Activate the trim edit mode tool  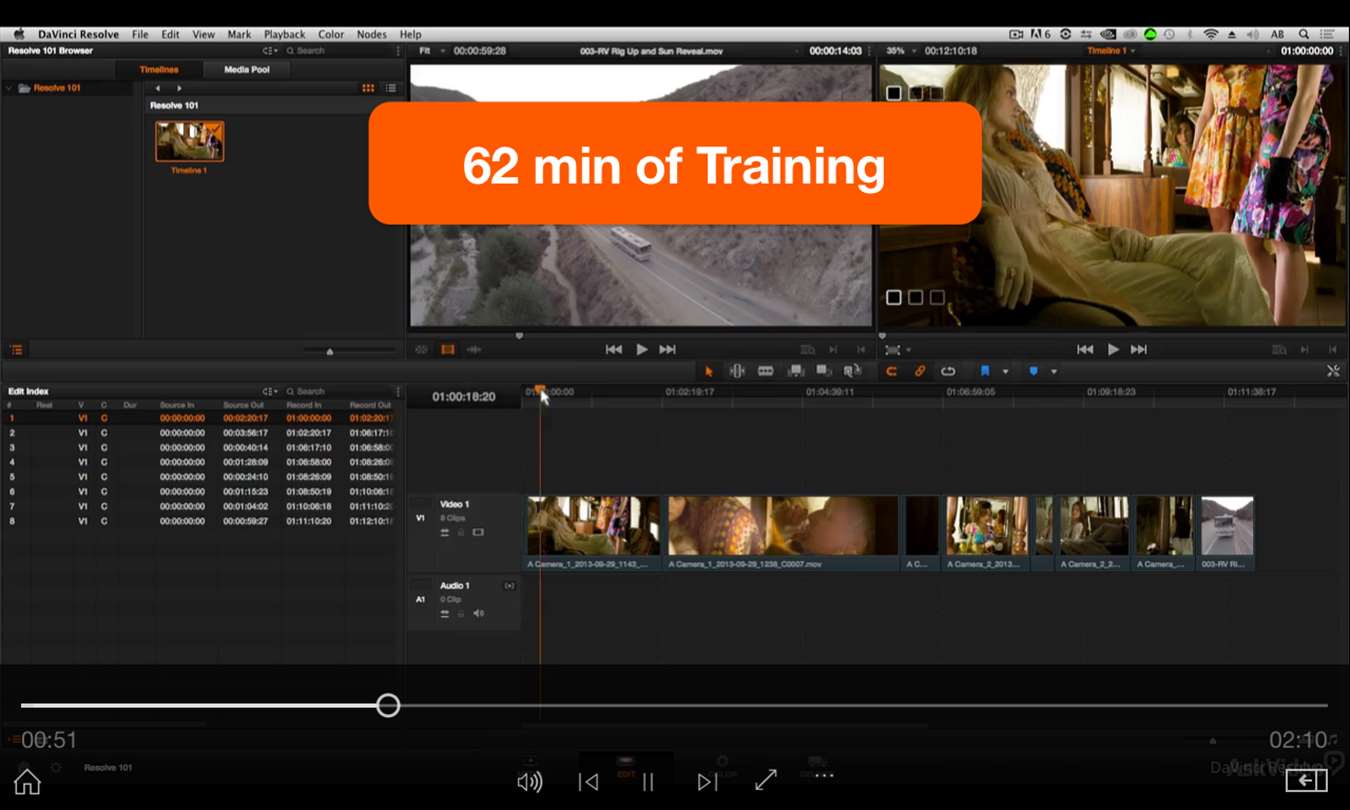(737, 371)
